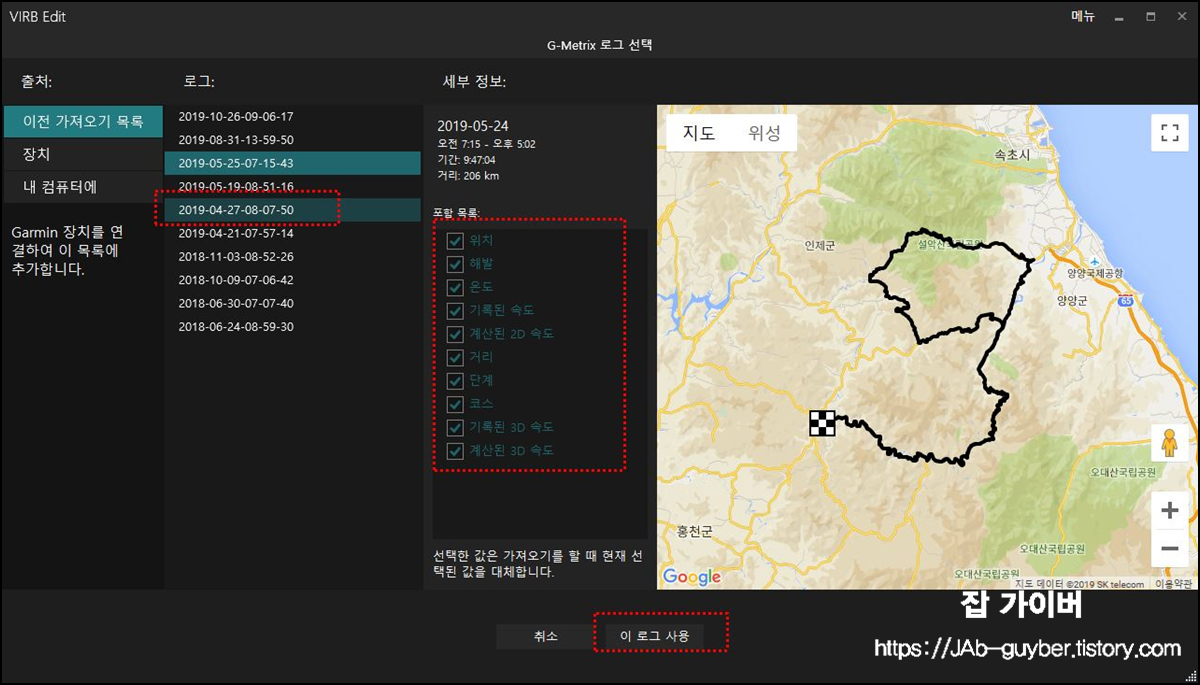Select log 2019-10-26-09-06-17
Screen dimensions: 1200x685
tap(293, 116)
